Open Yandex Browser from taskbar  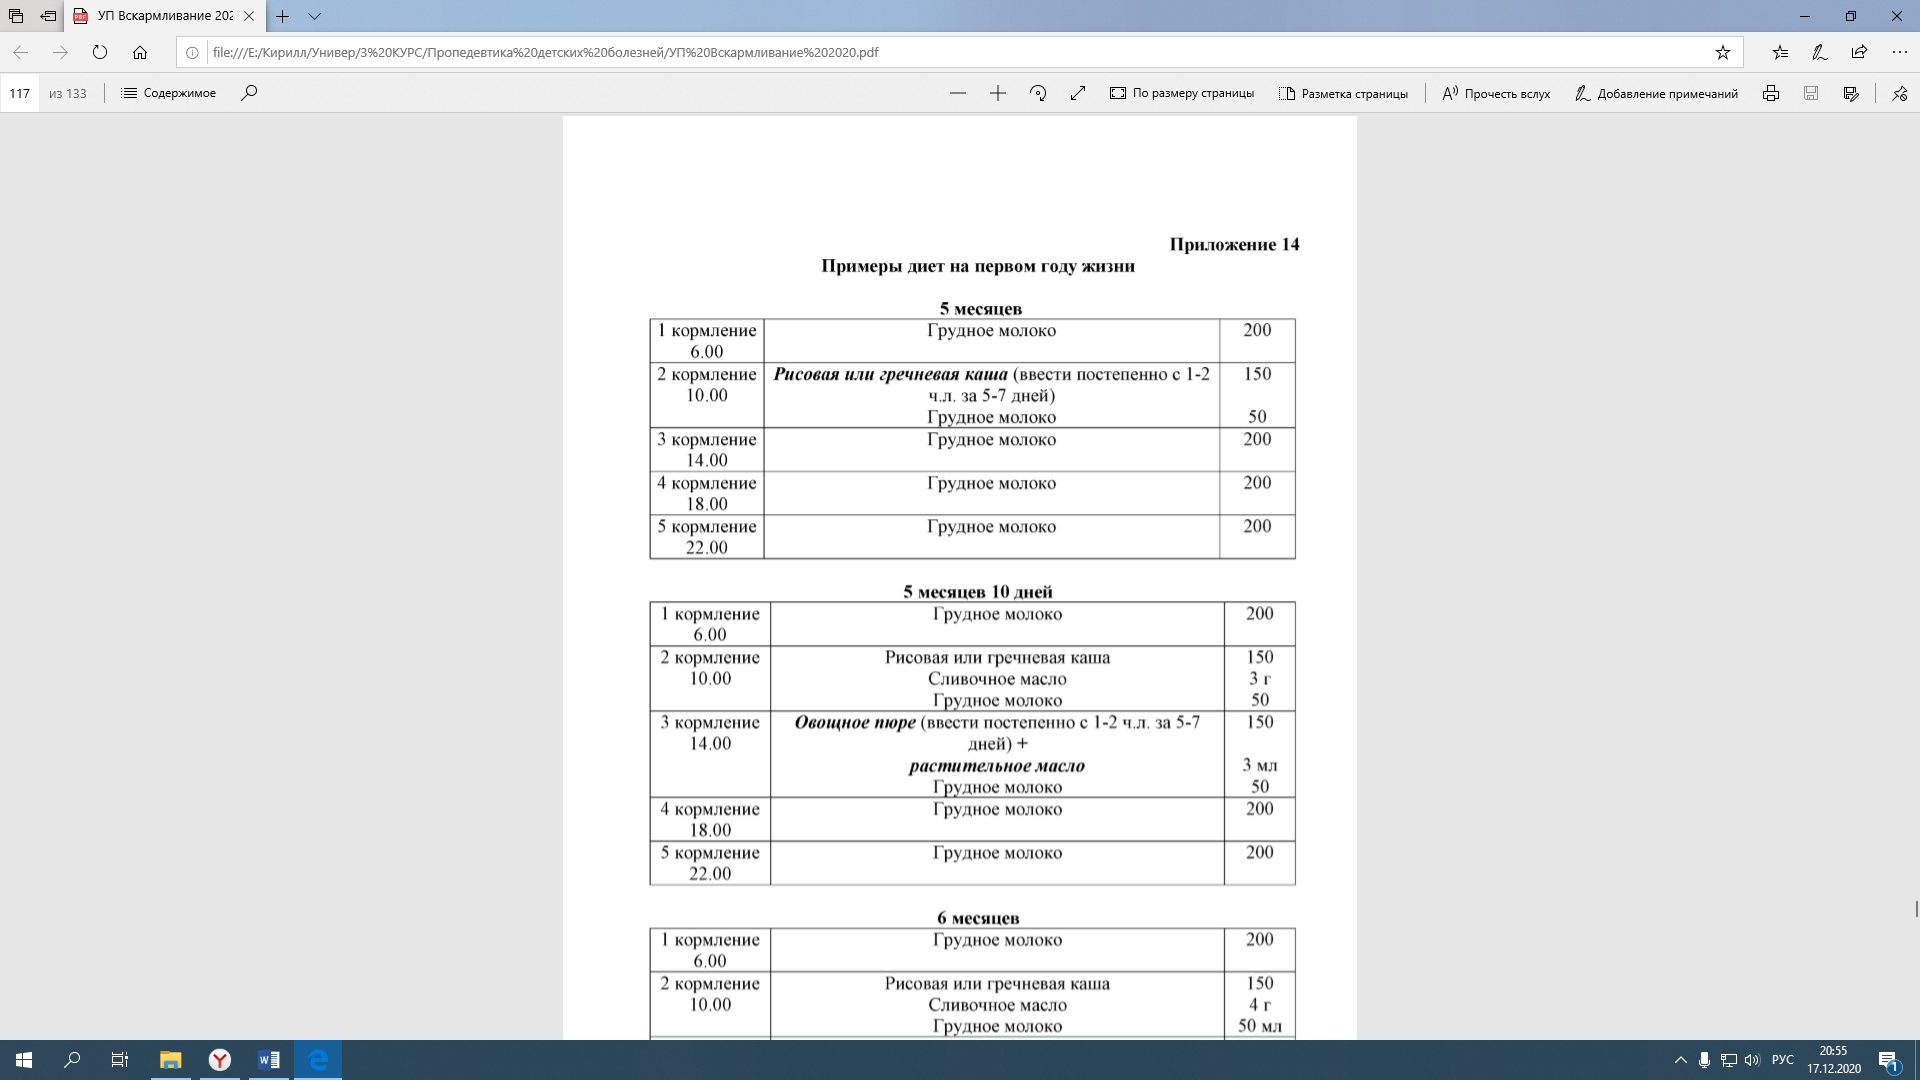coord(220,1060)
